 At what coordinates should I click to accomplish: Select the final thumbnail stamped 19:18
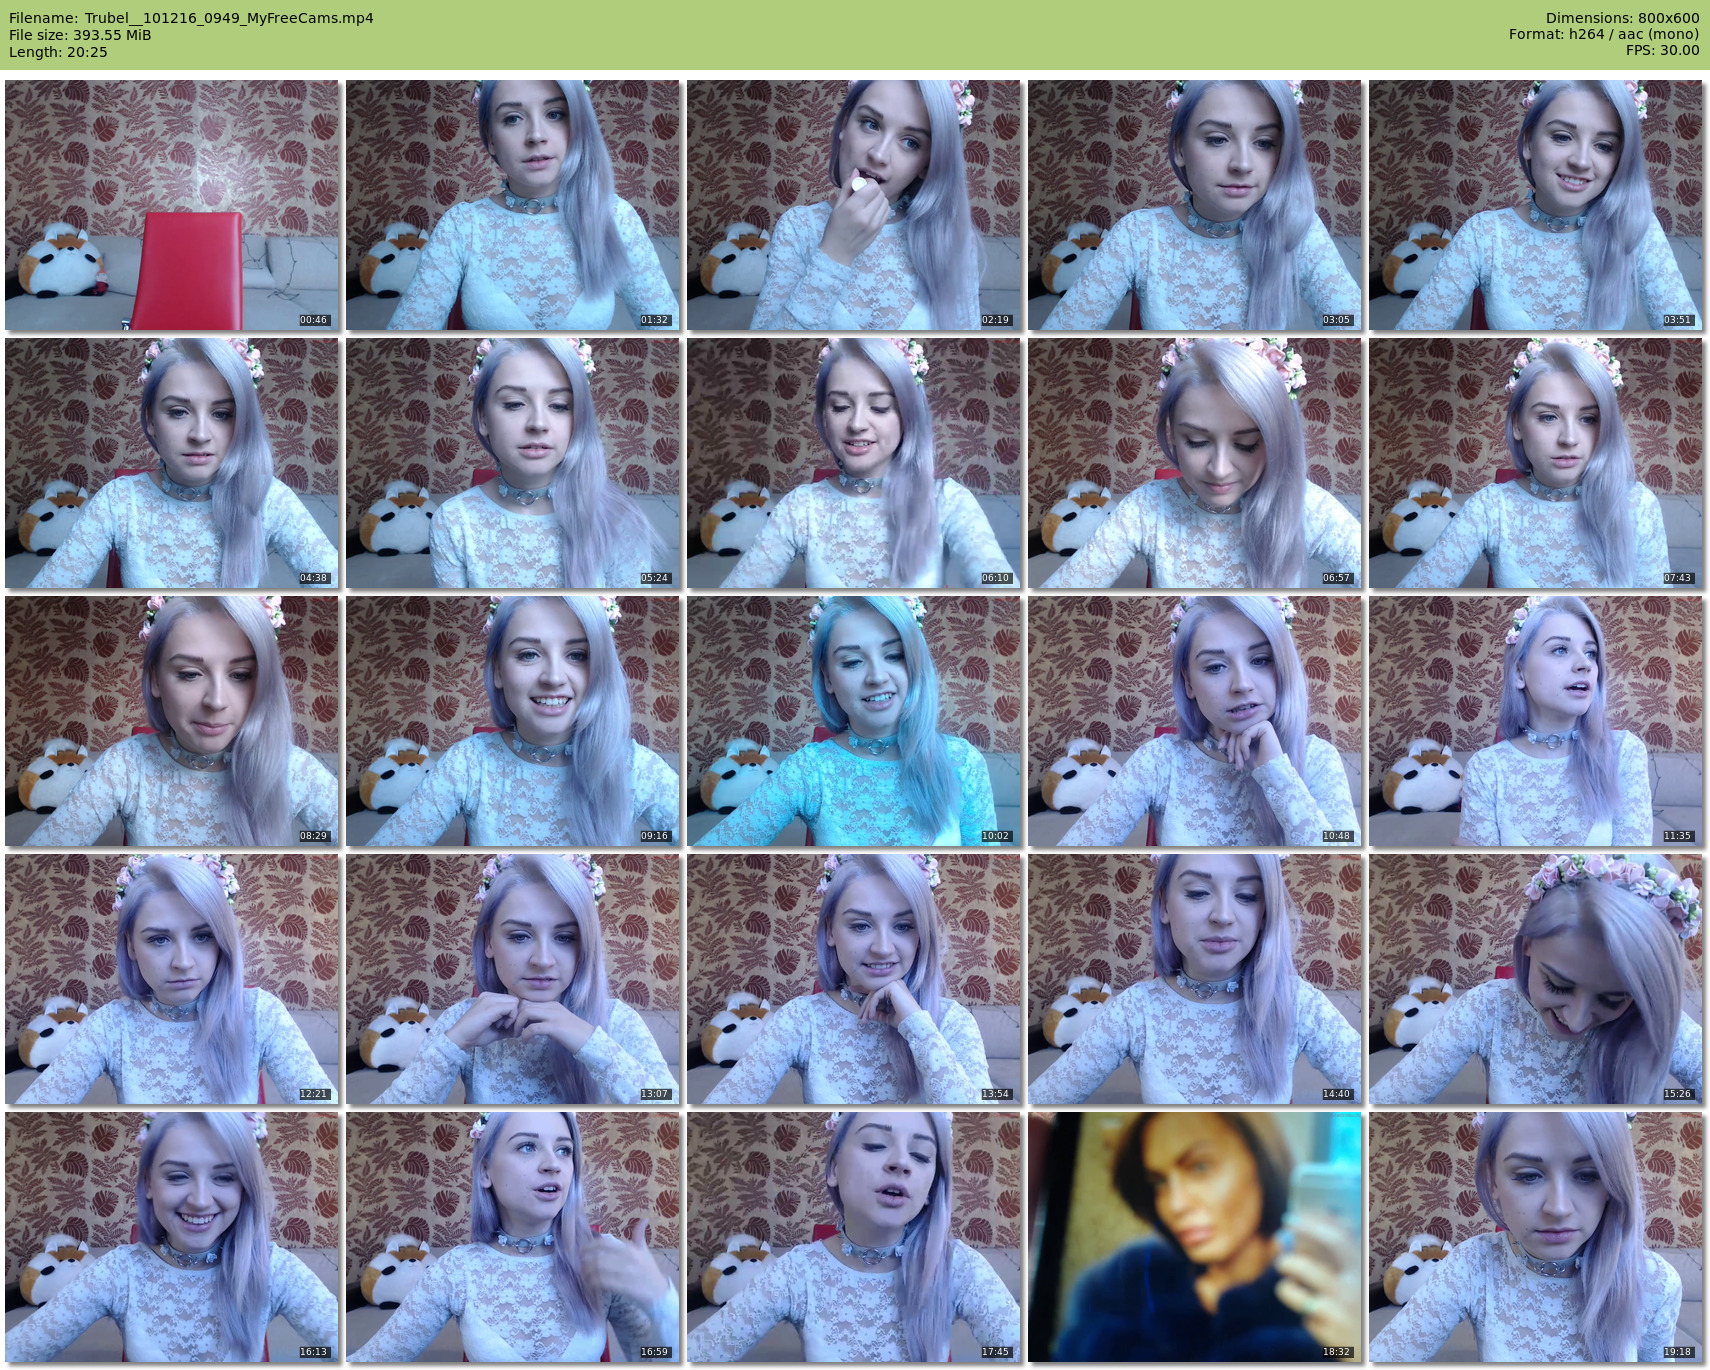(x=1536, y=1237)
